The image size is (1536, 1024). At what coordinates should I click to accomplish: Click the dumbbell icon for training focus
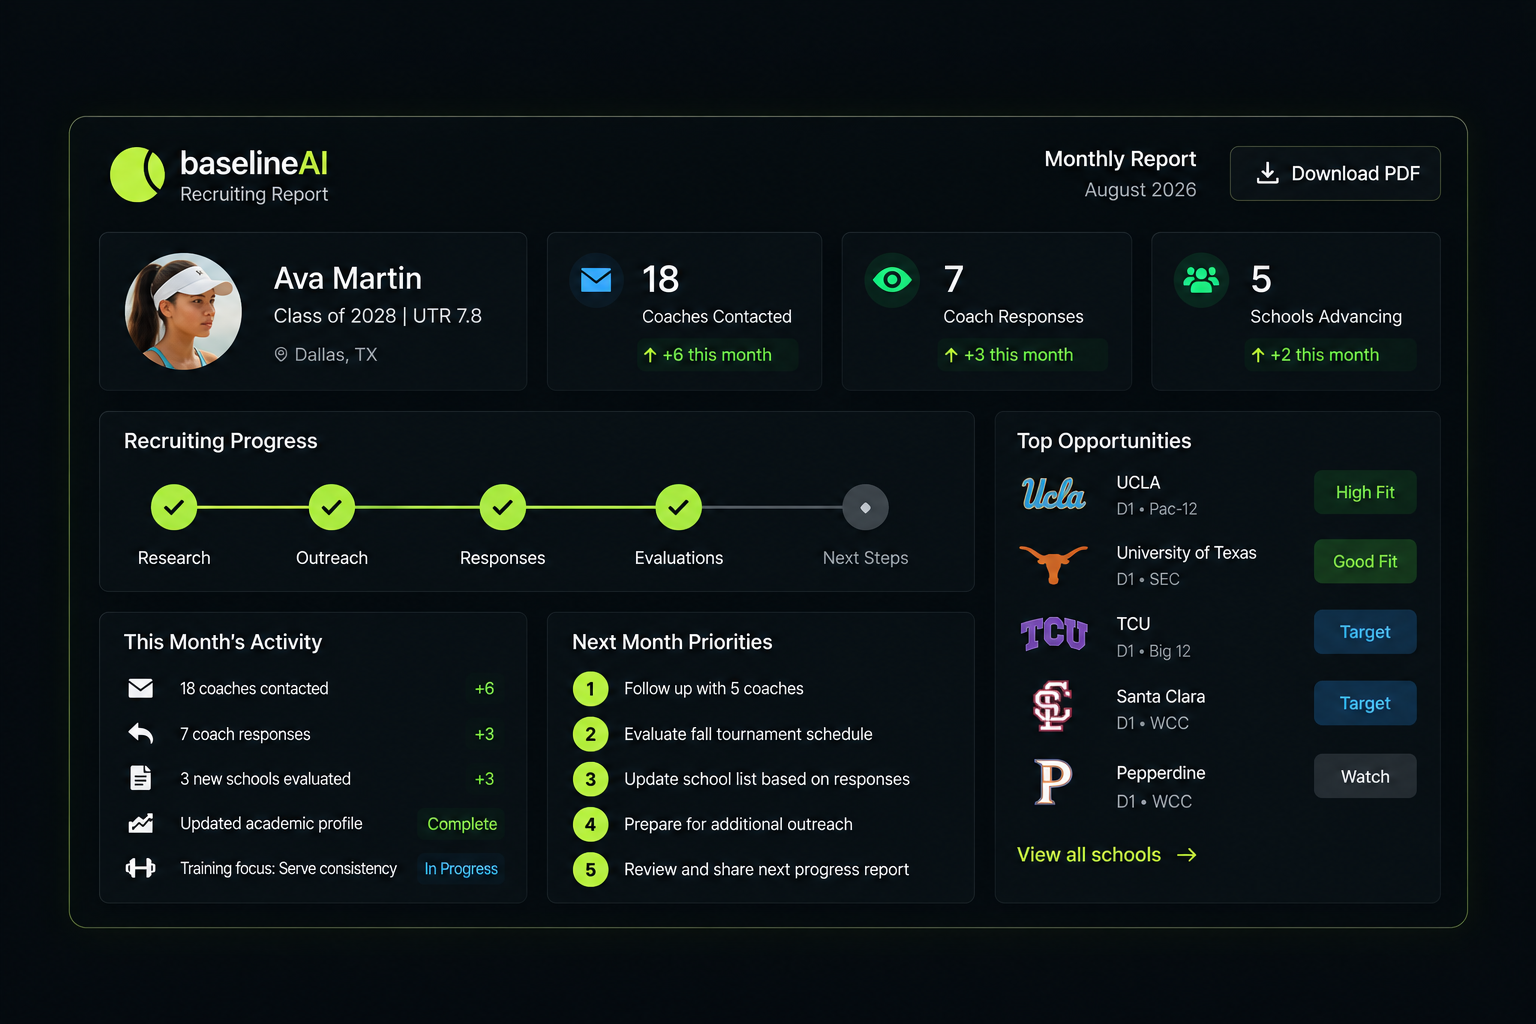[x=141, y=868]
